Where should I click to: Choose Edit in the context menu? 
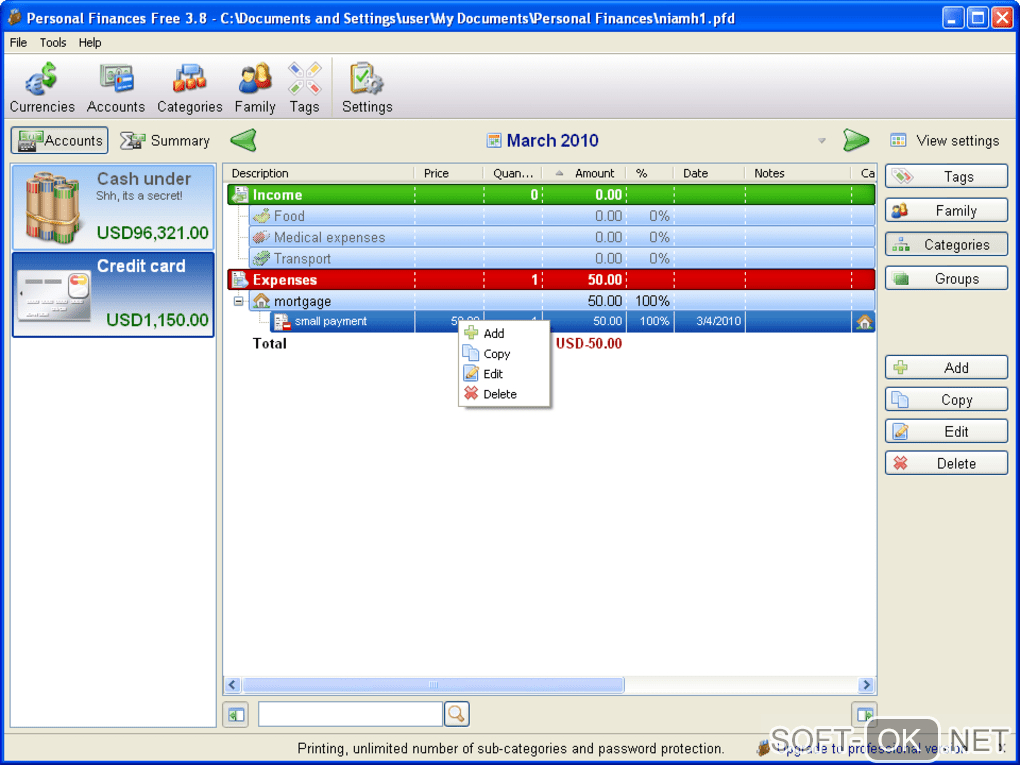[504, 374]
